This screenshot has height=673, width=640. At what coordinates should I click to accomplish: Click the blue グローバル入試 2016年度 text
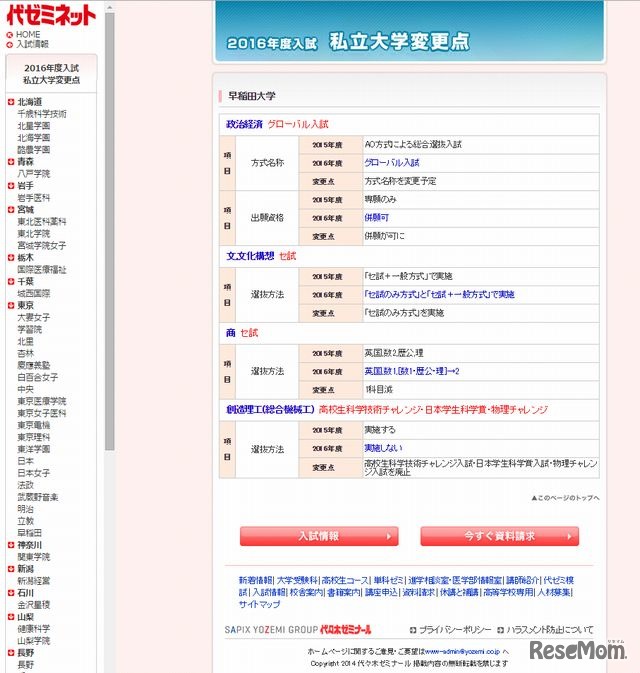[391, 163]
